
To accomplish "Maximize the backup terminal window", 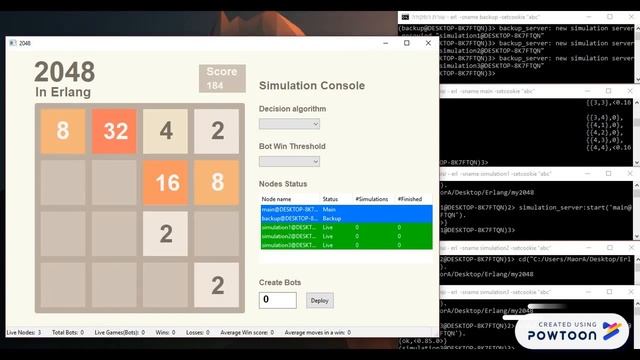I will [x=610, y=17].
